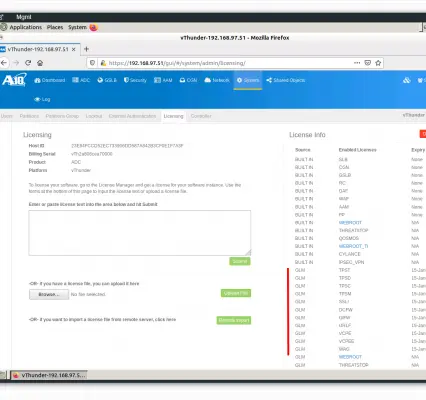Image resolution: width=426 pixels, height=400 pixels.
Task: Open tracking protection shield in address bar
Action: tap(93, 63)
